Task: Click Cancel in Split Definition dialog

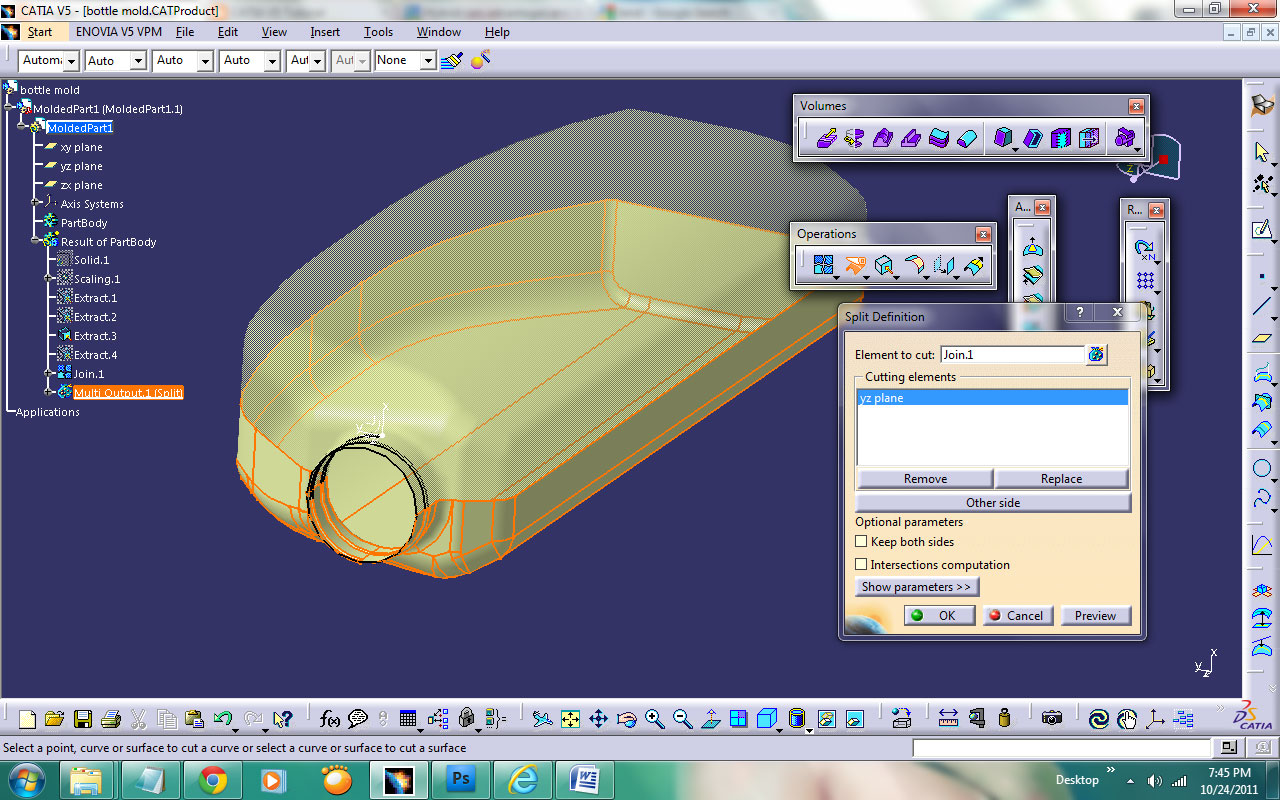Action: (x=1017, y=615)
